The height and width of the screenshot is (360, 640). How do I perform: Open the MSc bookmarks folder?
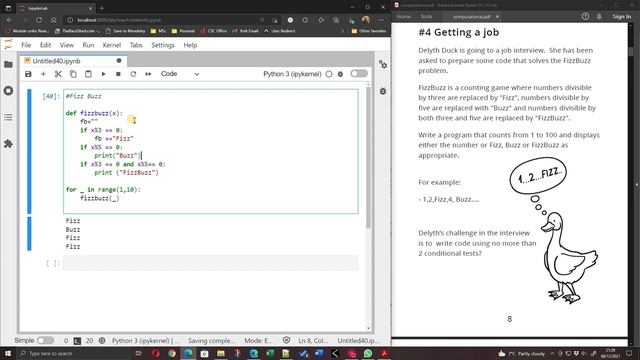(x=158, y=31)
